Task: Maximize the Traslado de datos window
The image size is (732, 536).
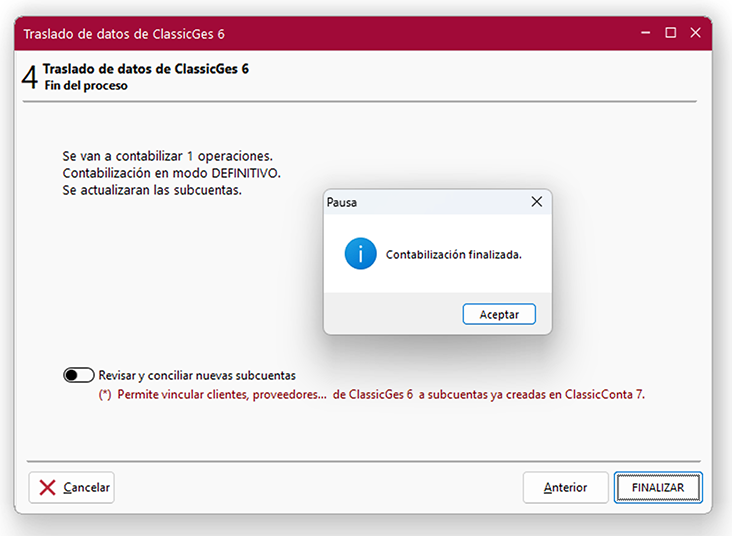Action: click(670, 33)
